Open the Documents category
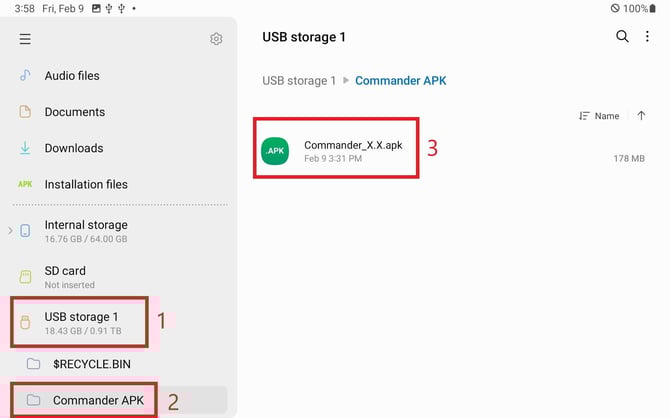The image size is (670, 418). (74, 112)
